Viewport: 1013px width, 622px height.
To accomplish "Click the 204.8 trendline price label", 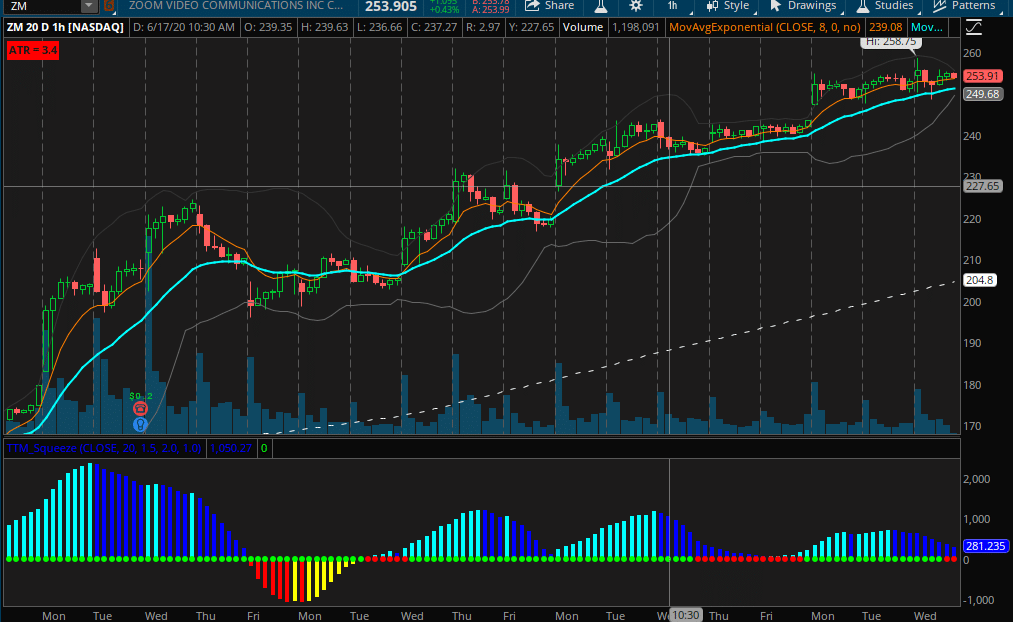I will tap(979, 280).
